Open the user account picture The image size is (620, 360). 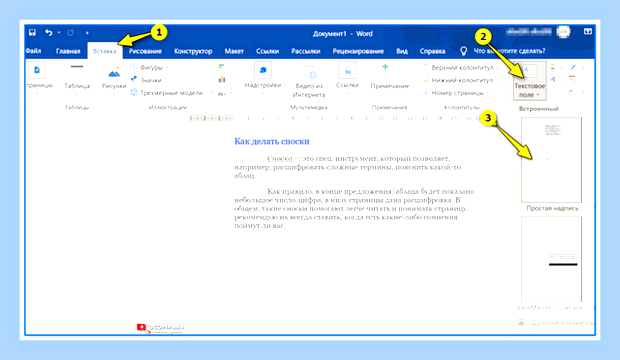[x=563, y=32]
